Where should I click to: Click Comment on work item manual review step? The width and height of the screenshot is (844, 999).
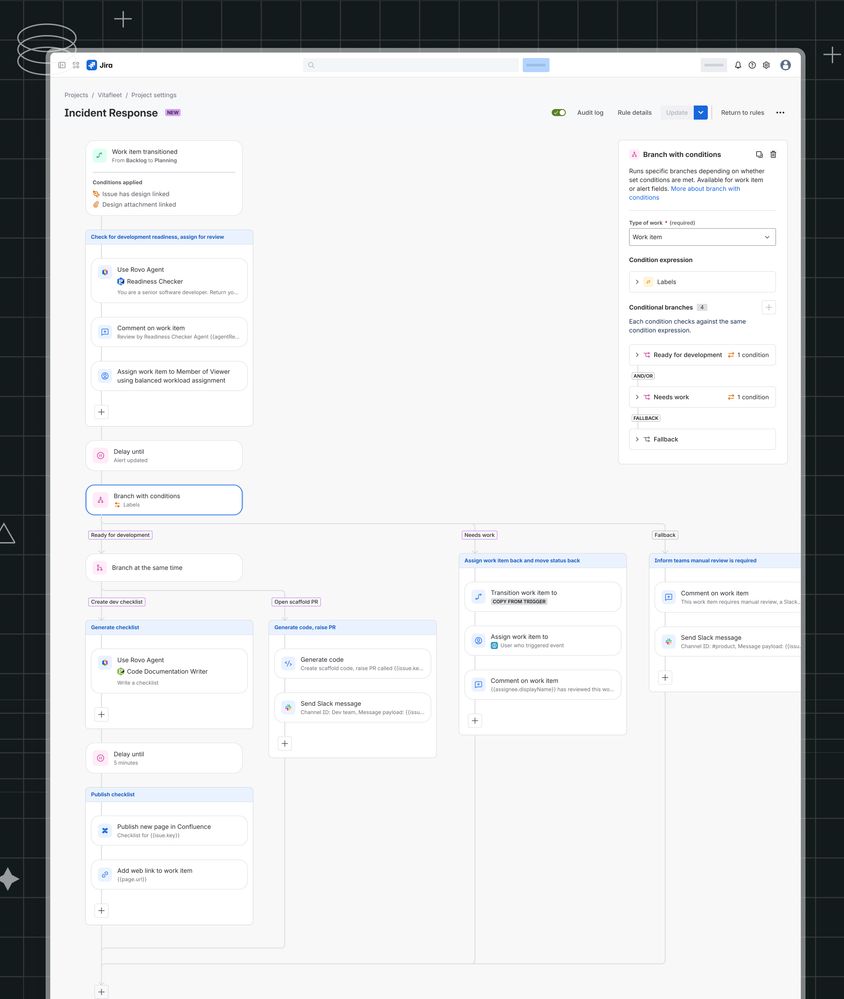pyautogui.click(x=727, y=597)
